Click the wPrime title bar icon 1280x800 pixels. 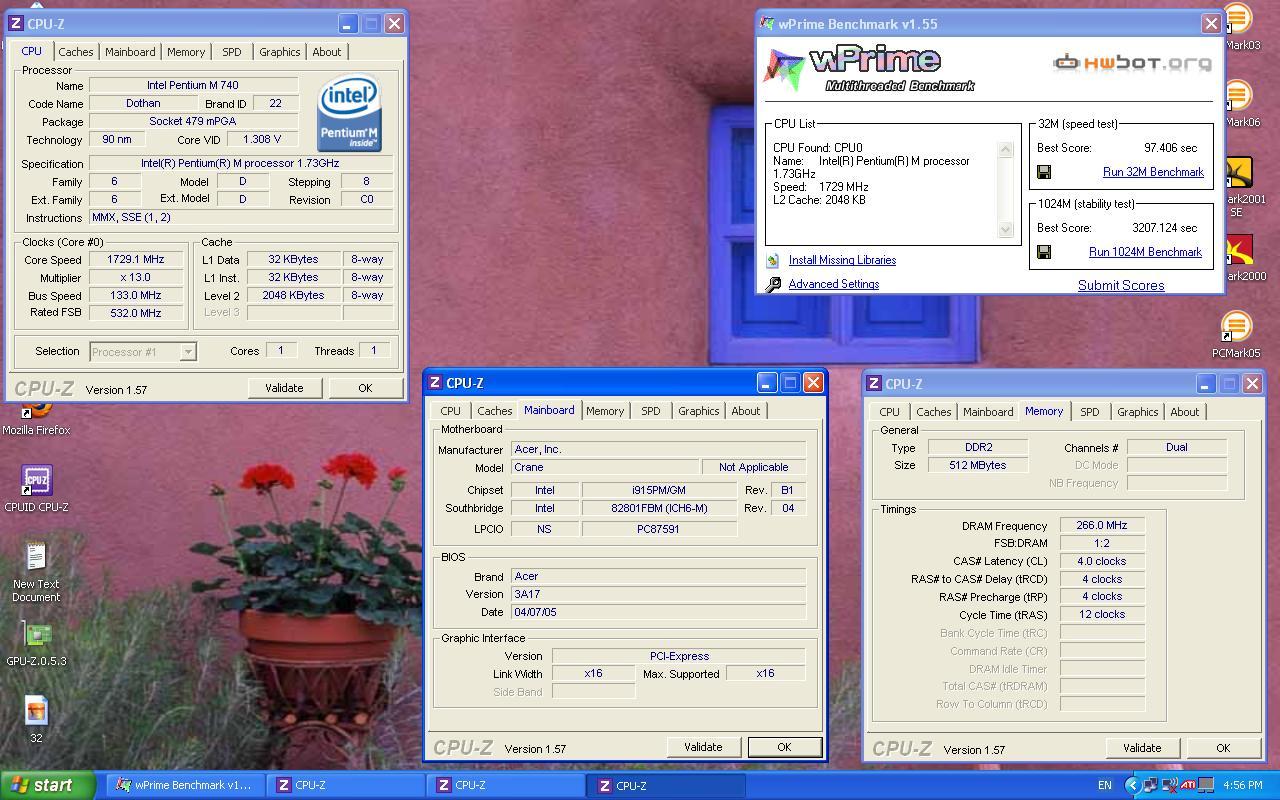click(x=767, y=23)
